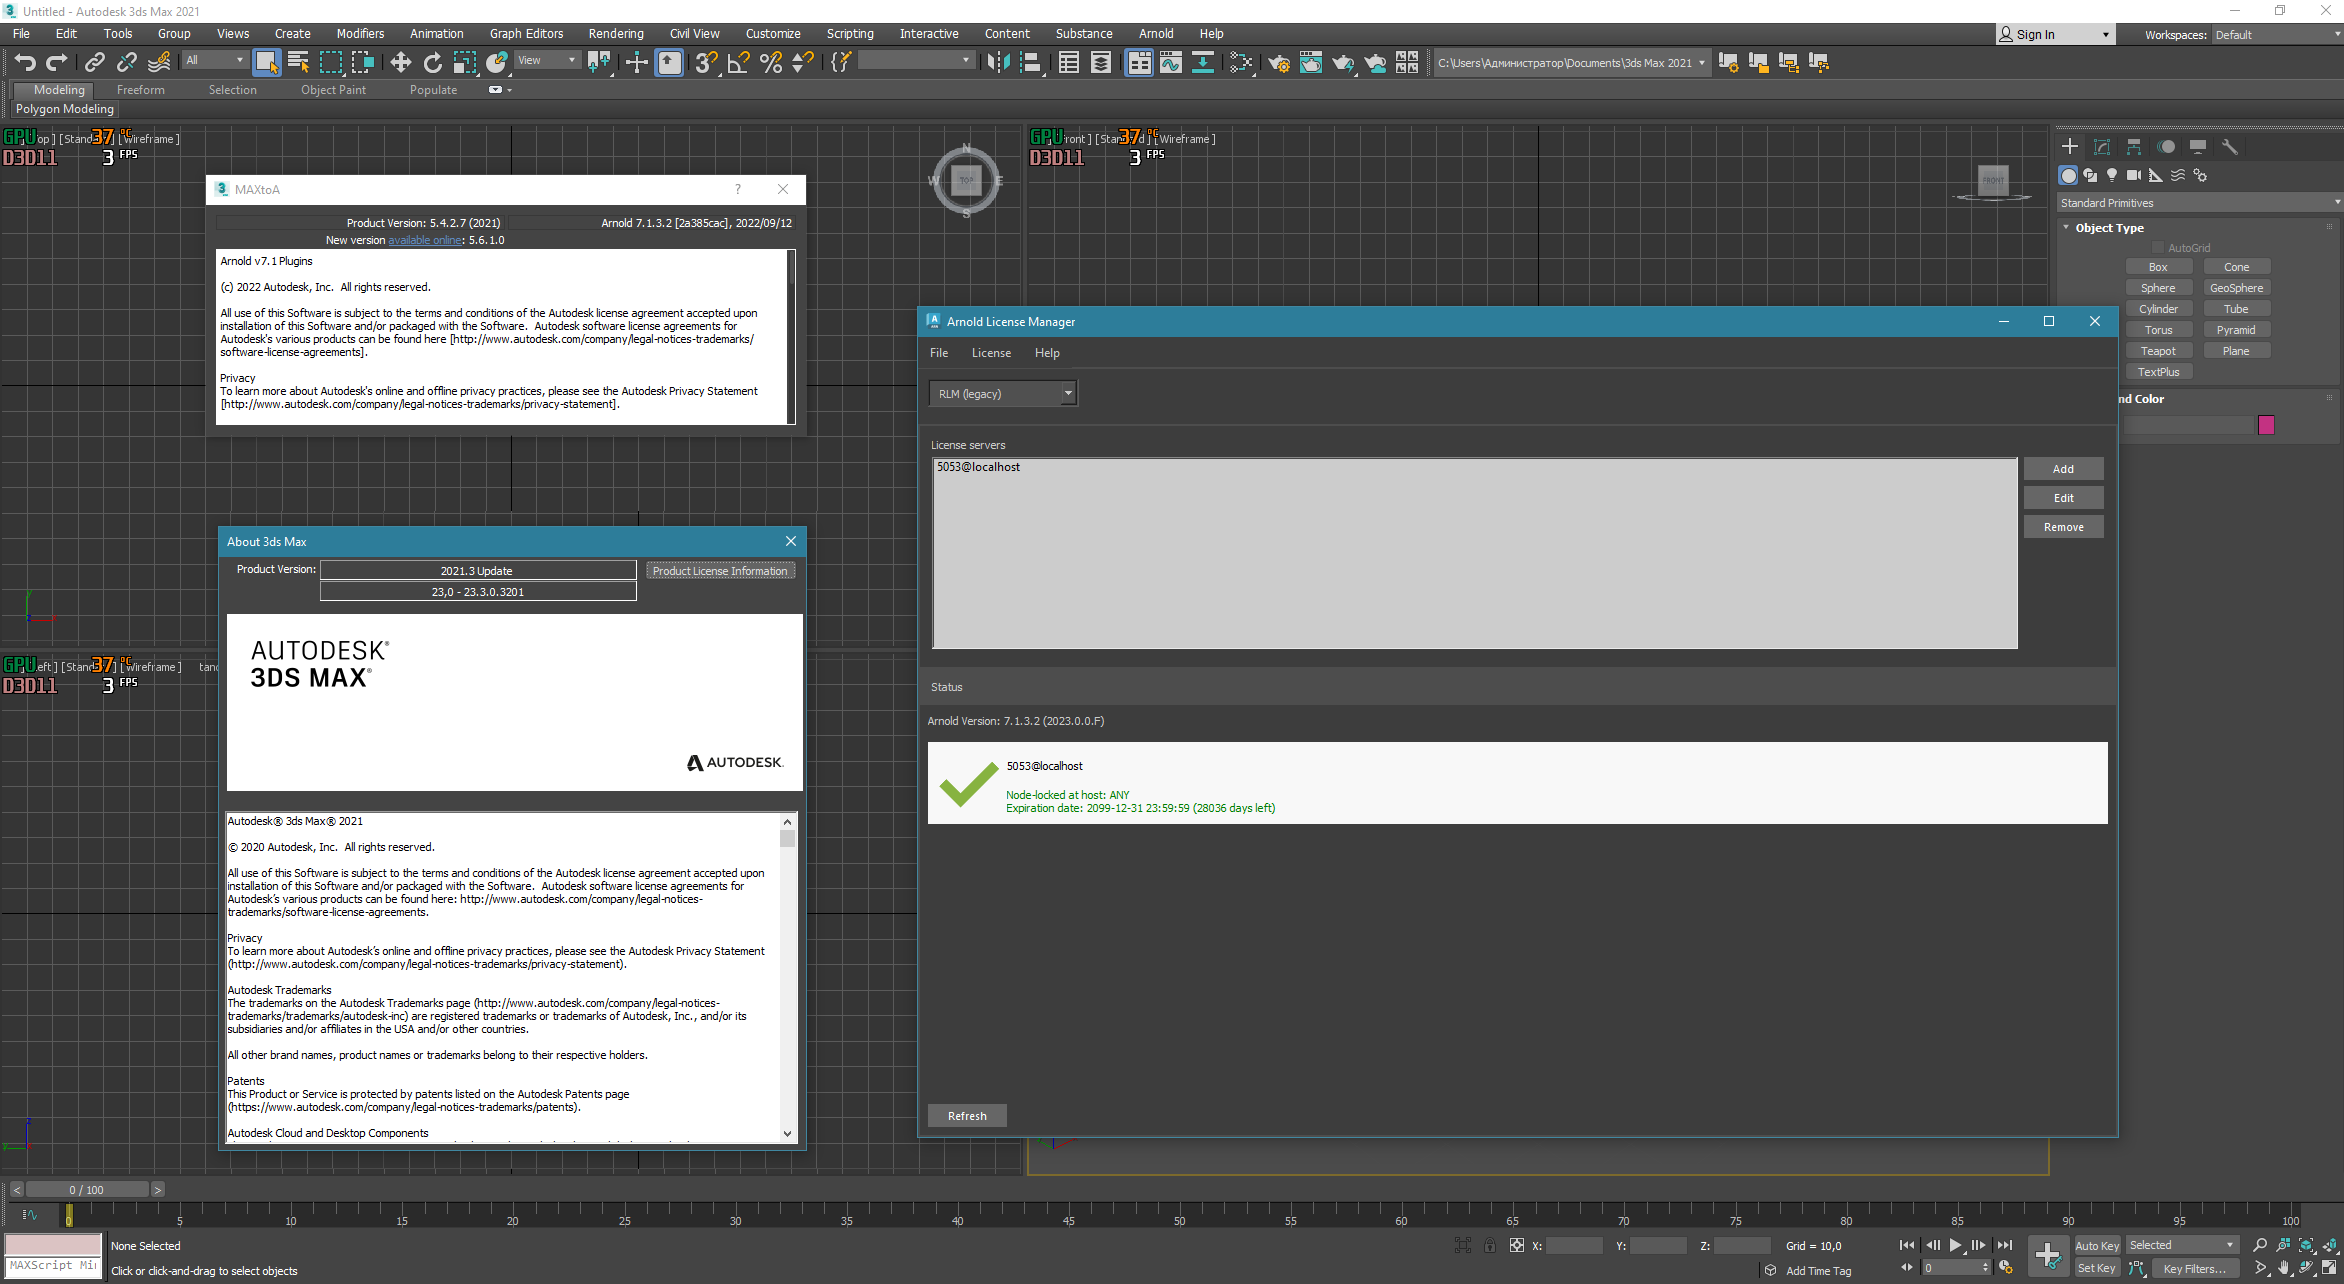Viewport: 2344px width, 1284px height.
Task: Click the Align tool icon
Action: [x=1030, y=62]
